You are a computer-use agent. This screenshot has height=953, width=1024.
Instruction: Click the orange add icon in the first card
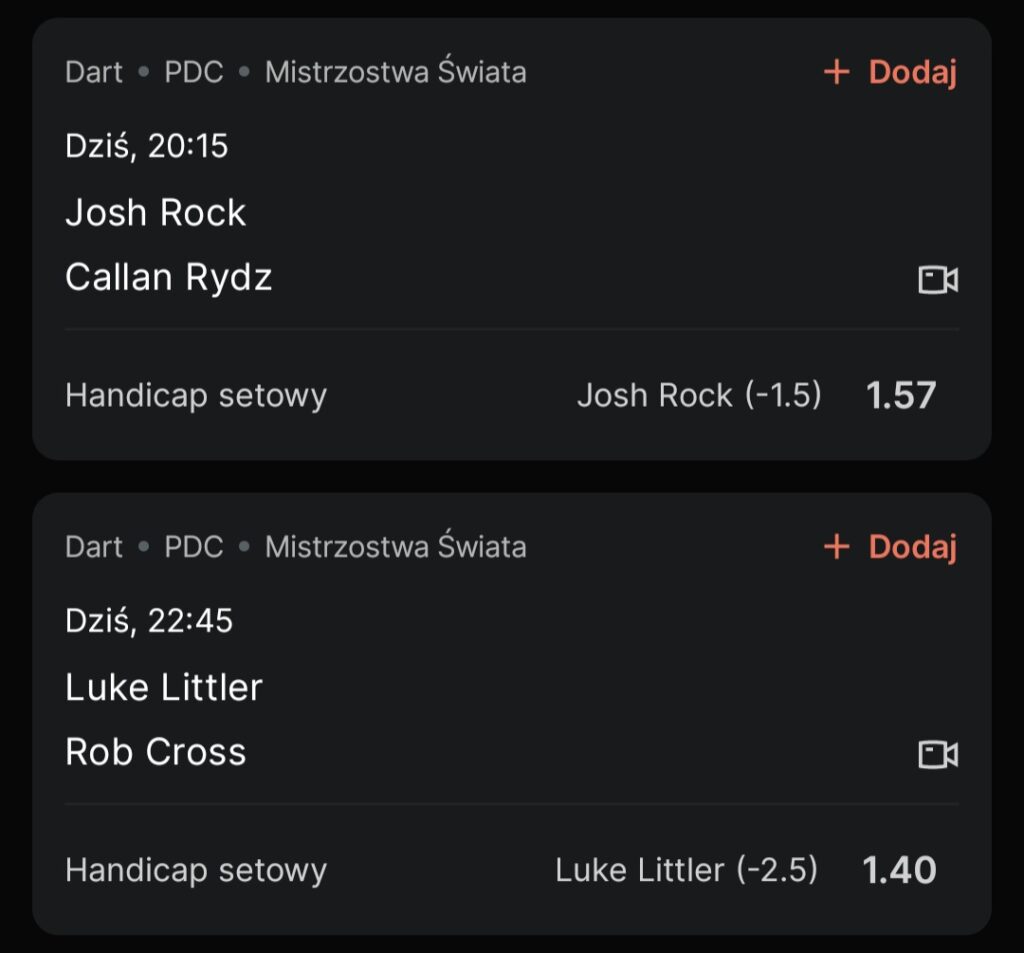836,73
